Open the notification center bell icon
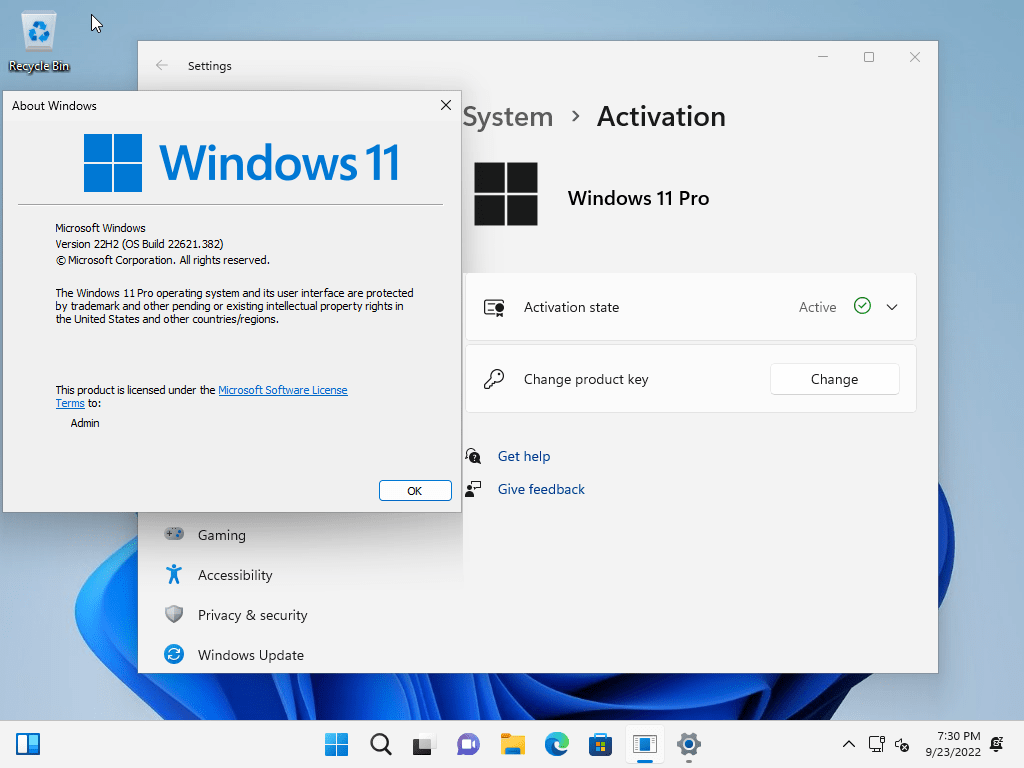 (997, 744)
